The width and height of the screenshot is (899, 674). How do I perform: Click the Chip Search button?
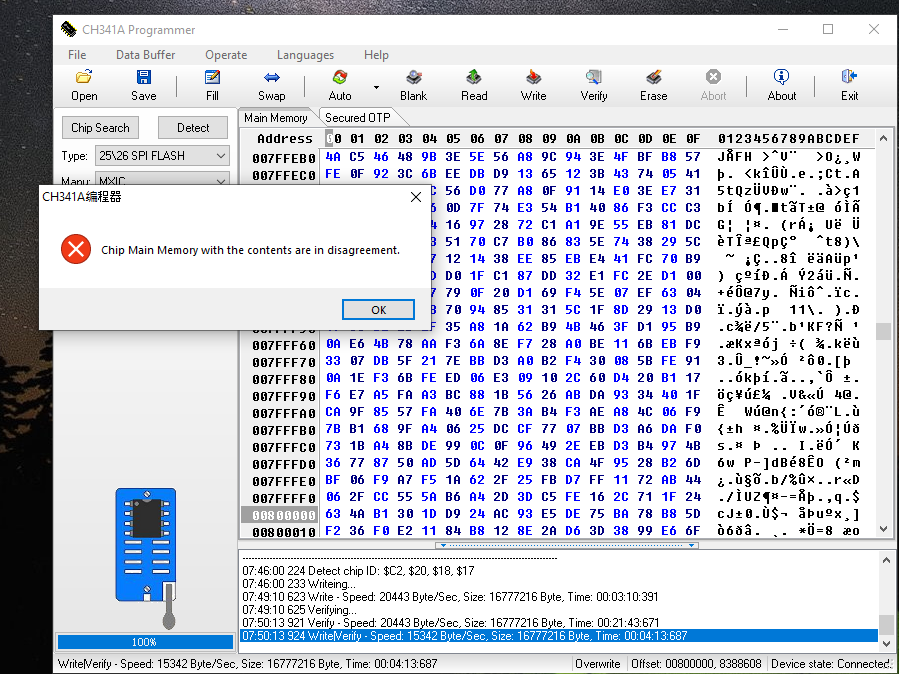tap(100, 128)
